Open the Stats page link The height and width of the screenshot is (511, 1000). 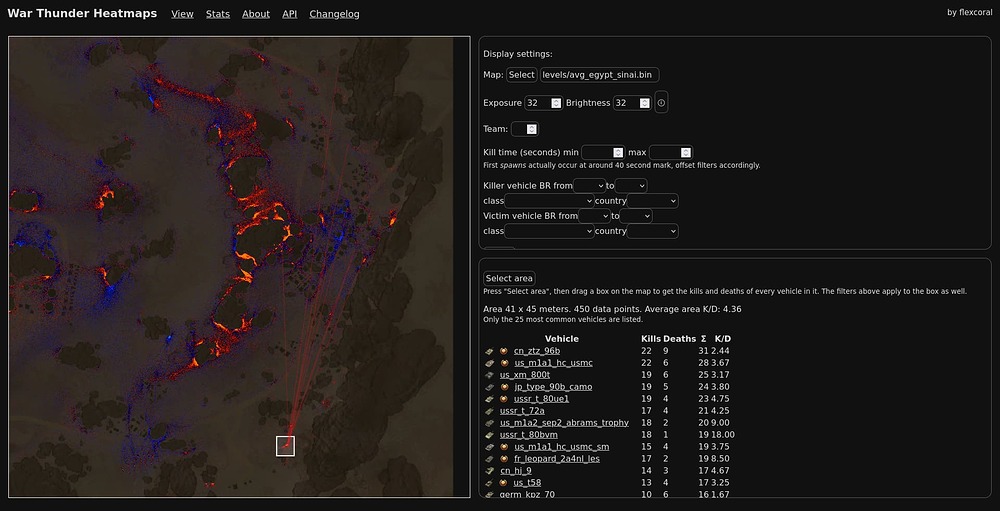218,14
